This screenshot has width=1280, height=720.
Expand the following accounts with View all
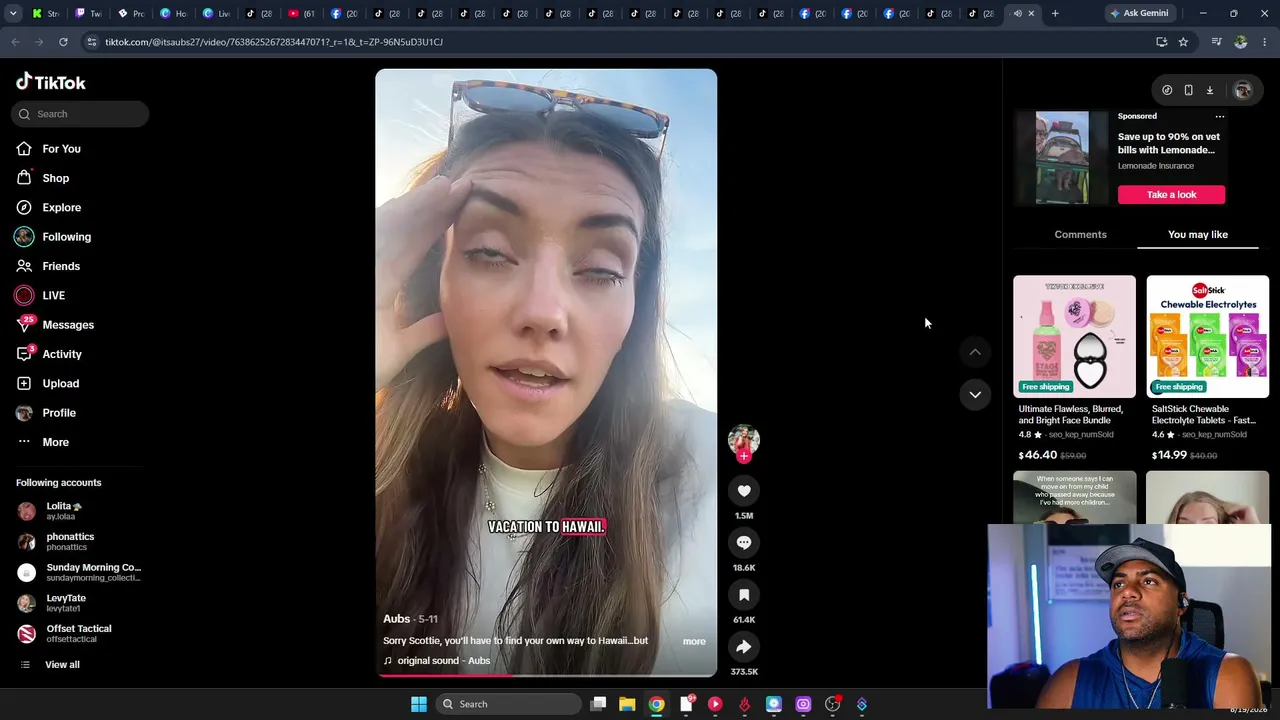click(50, 665)
